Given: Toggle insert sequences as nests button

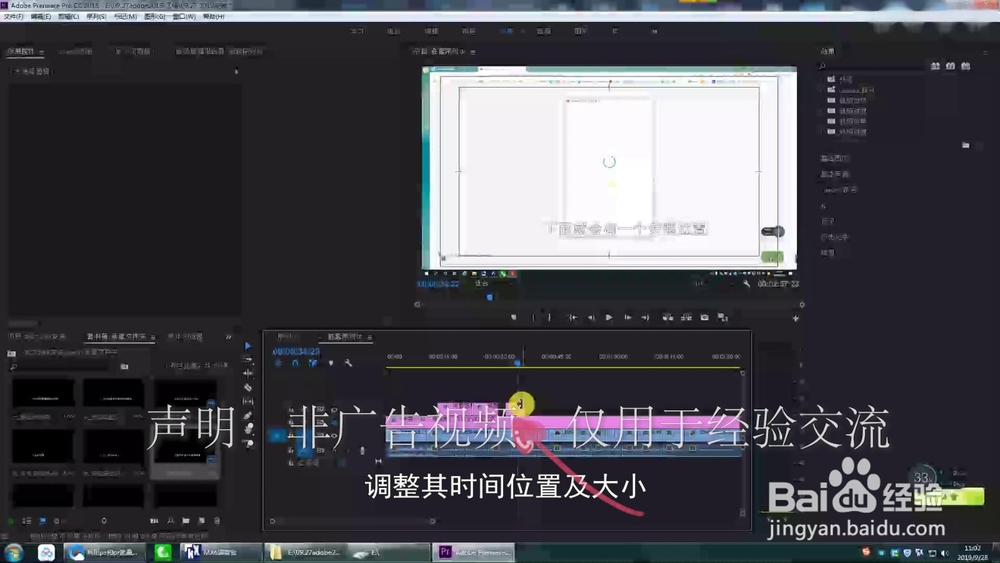Looking at the screenshot, I should 278,363.
